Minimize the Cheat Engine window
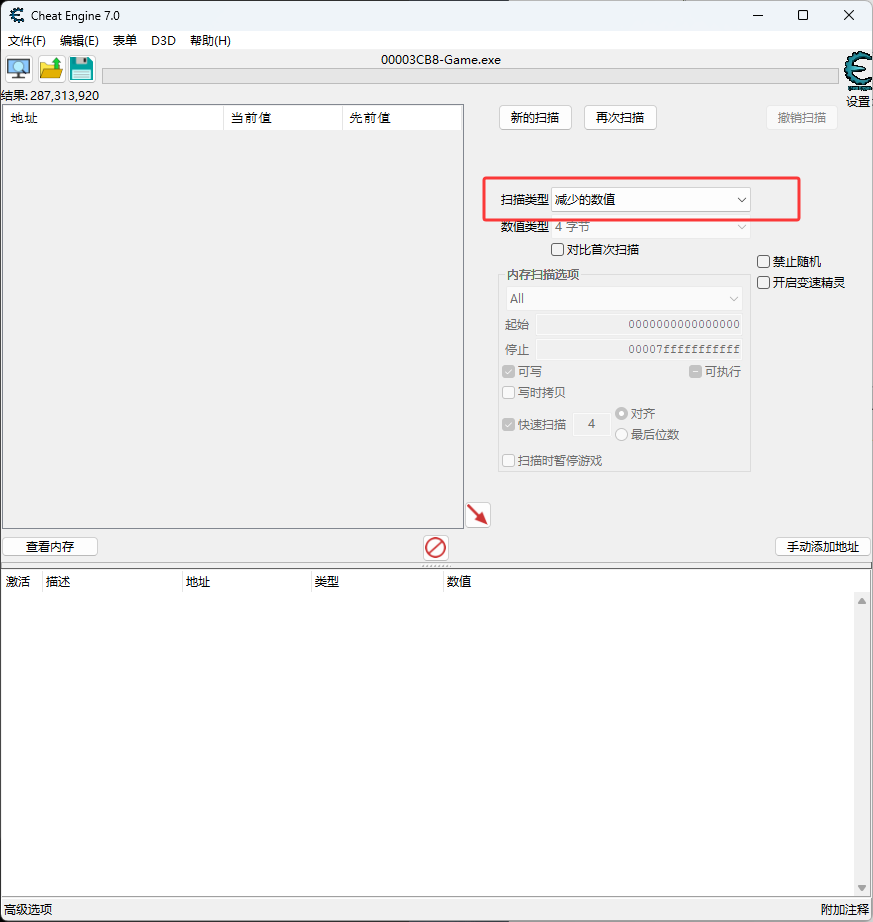This screenshot has height=922, width=873. [x=758, y=15]
